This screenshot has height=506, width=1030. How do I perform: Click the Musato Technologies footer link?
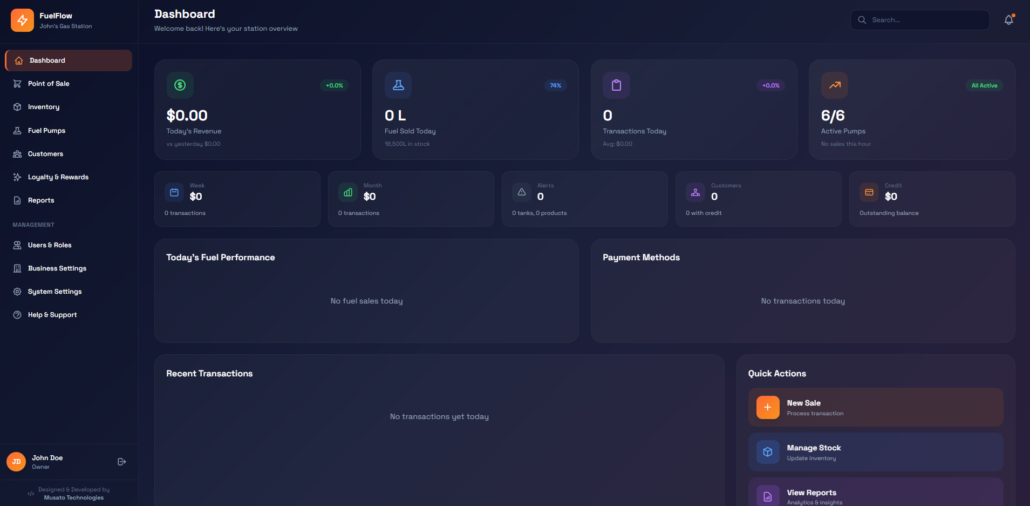(x=74, y=497)
